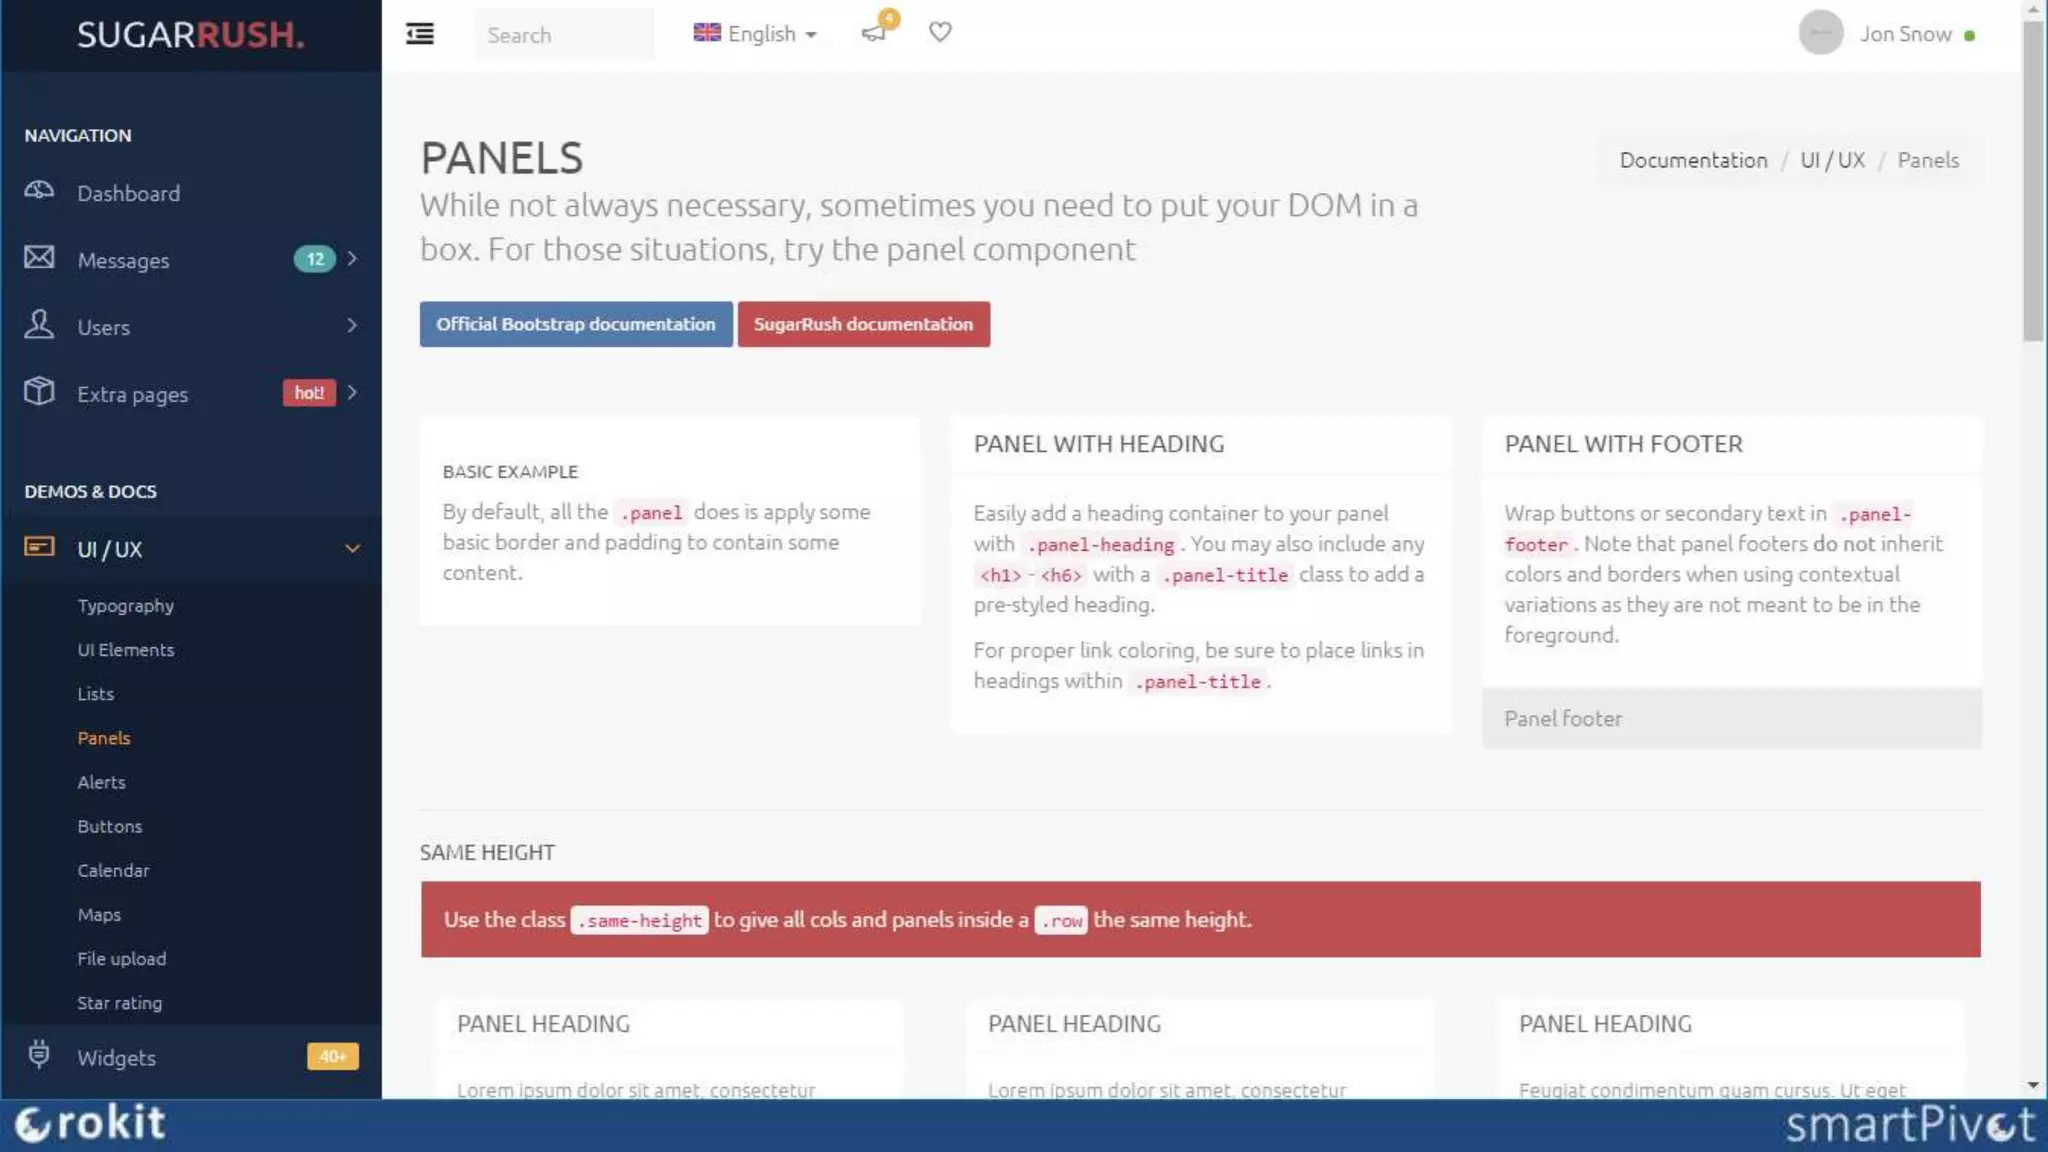The image size is (2048, 1152).
Task: Click the Widgets plug icon
Action: 39,1055
